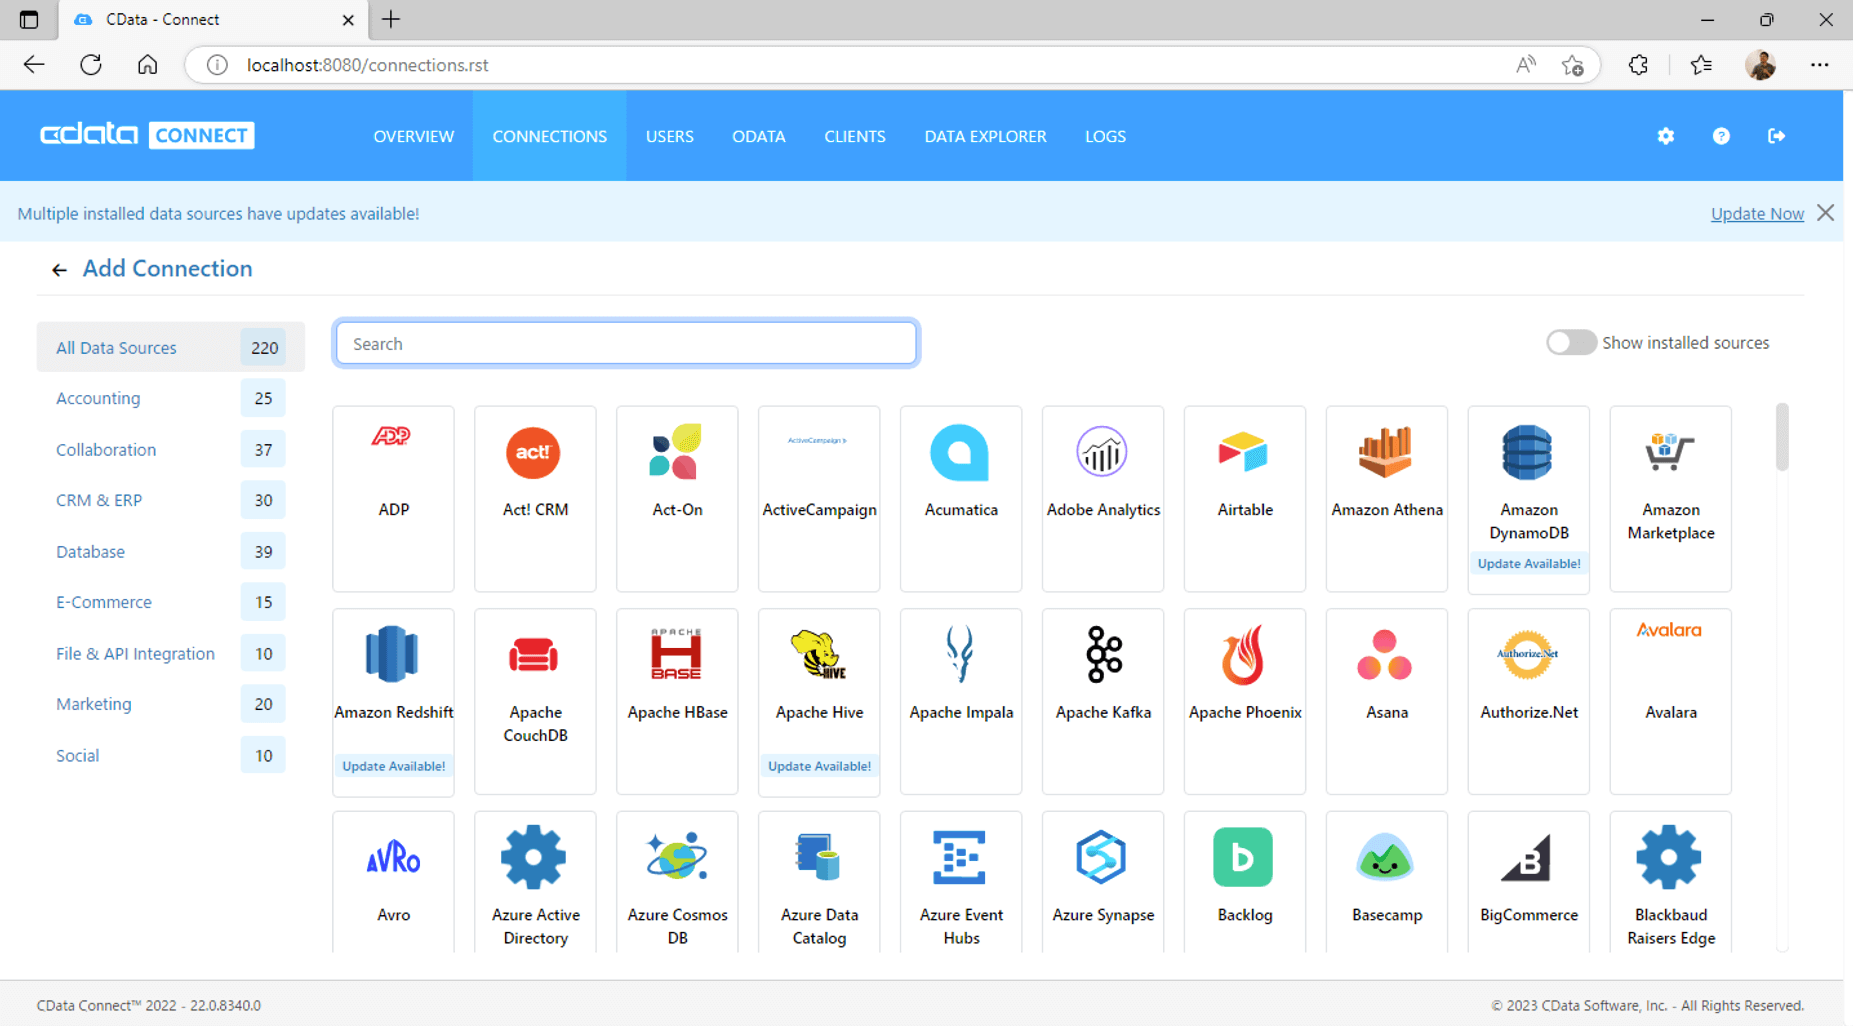This screenshot has height=1026, width=1853.
Task: Select the Acumatica data source
Action: pos(961,498)
